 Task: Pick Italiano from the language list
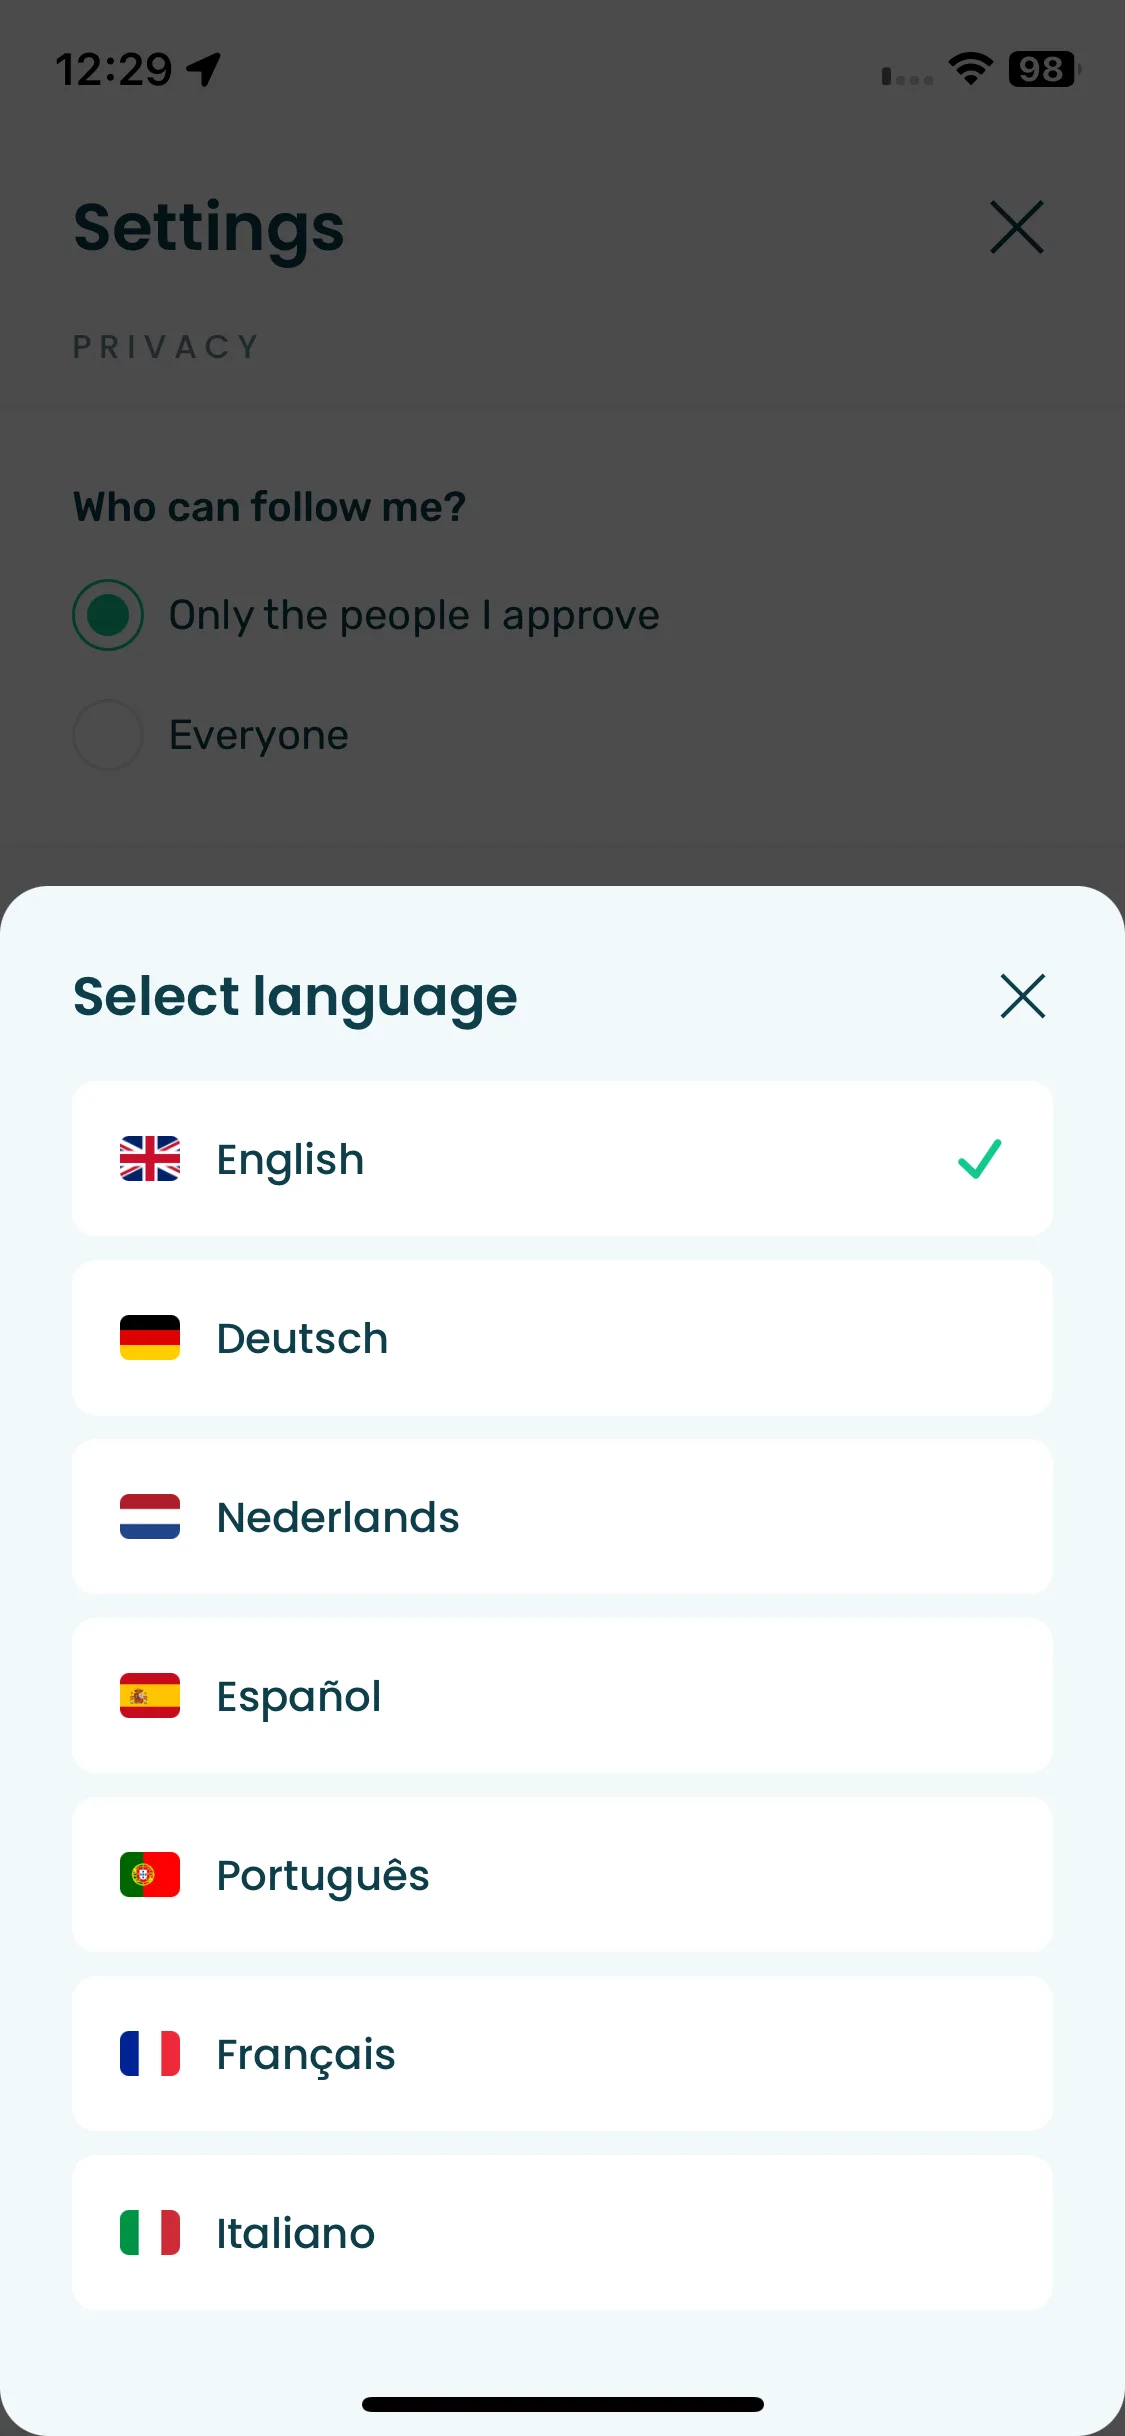pyautogui.click(x=562, y=2233)
